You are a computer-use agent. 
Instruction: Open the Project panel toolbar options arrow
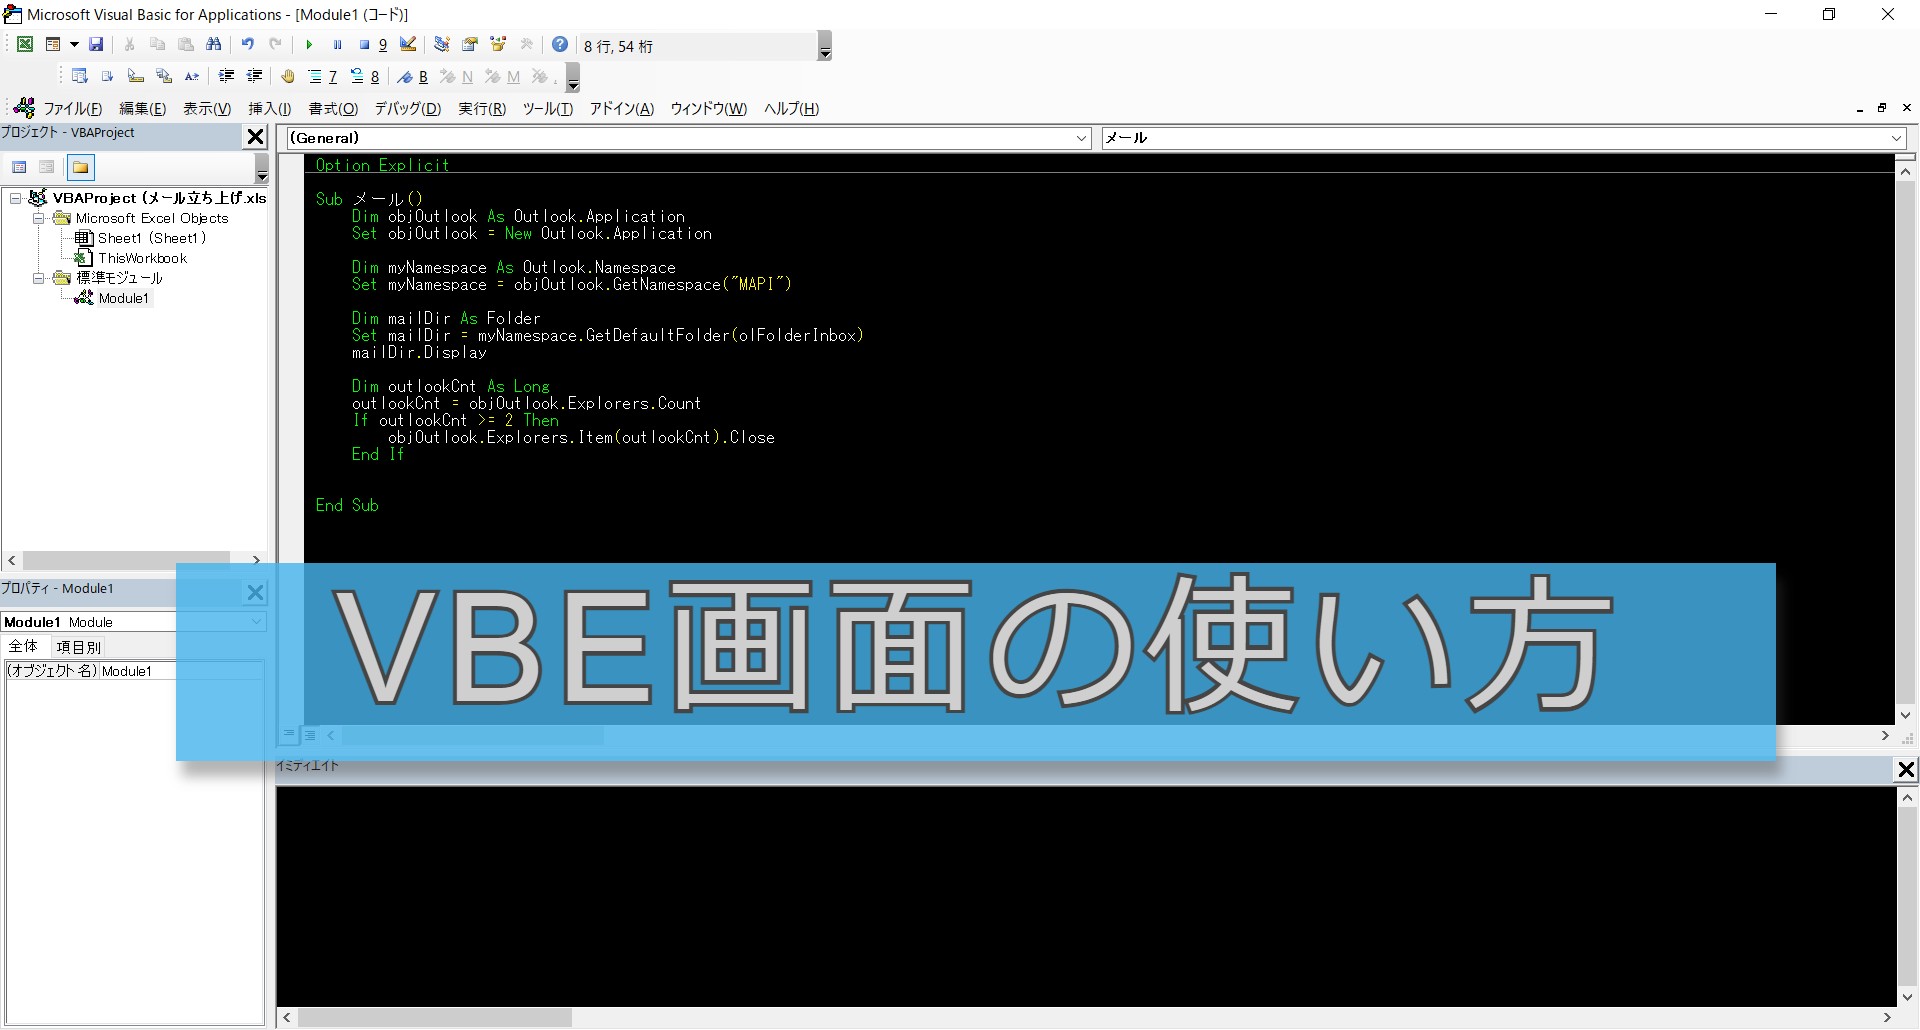[262, 168]
